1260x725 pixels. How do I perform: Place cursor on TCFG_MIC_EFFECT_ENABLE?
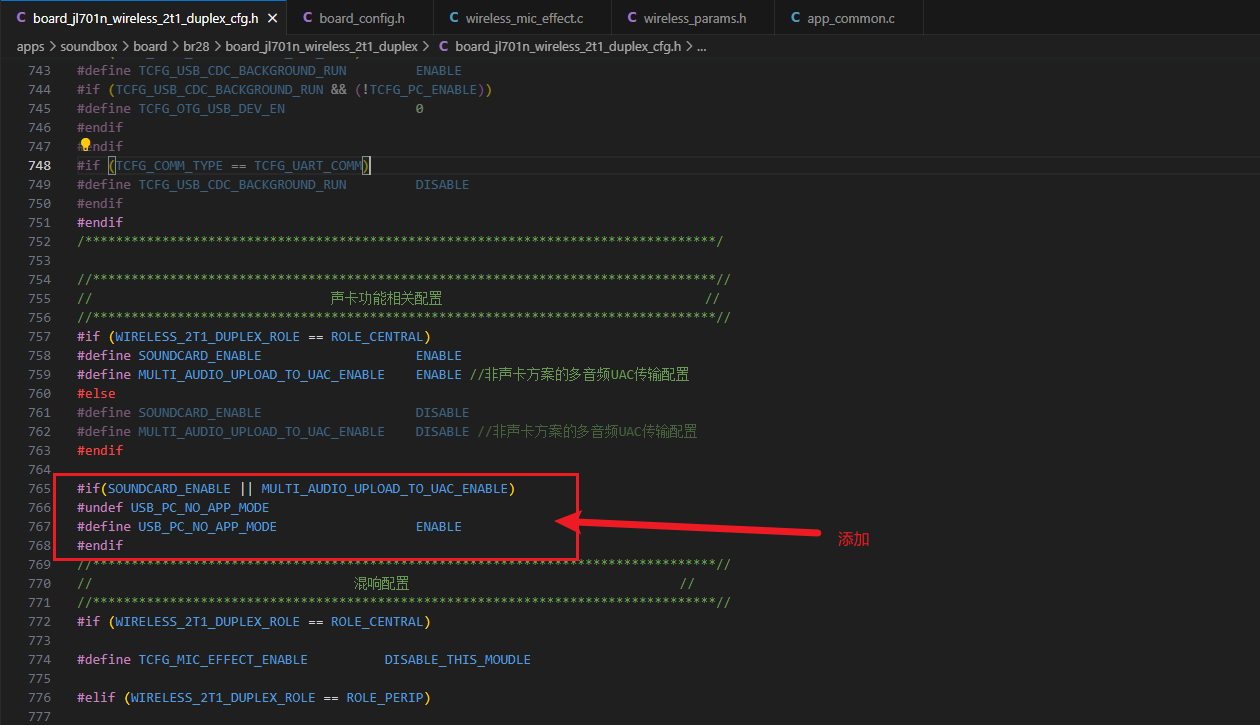(x=223, y=659)
